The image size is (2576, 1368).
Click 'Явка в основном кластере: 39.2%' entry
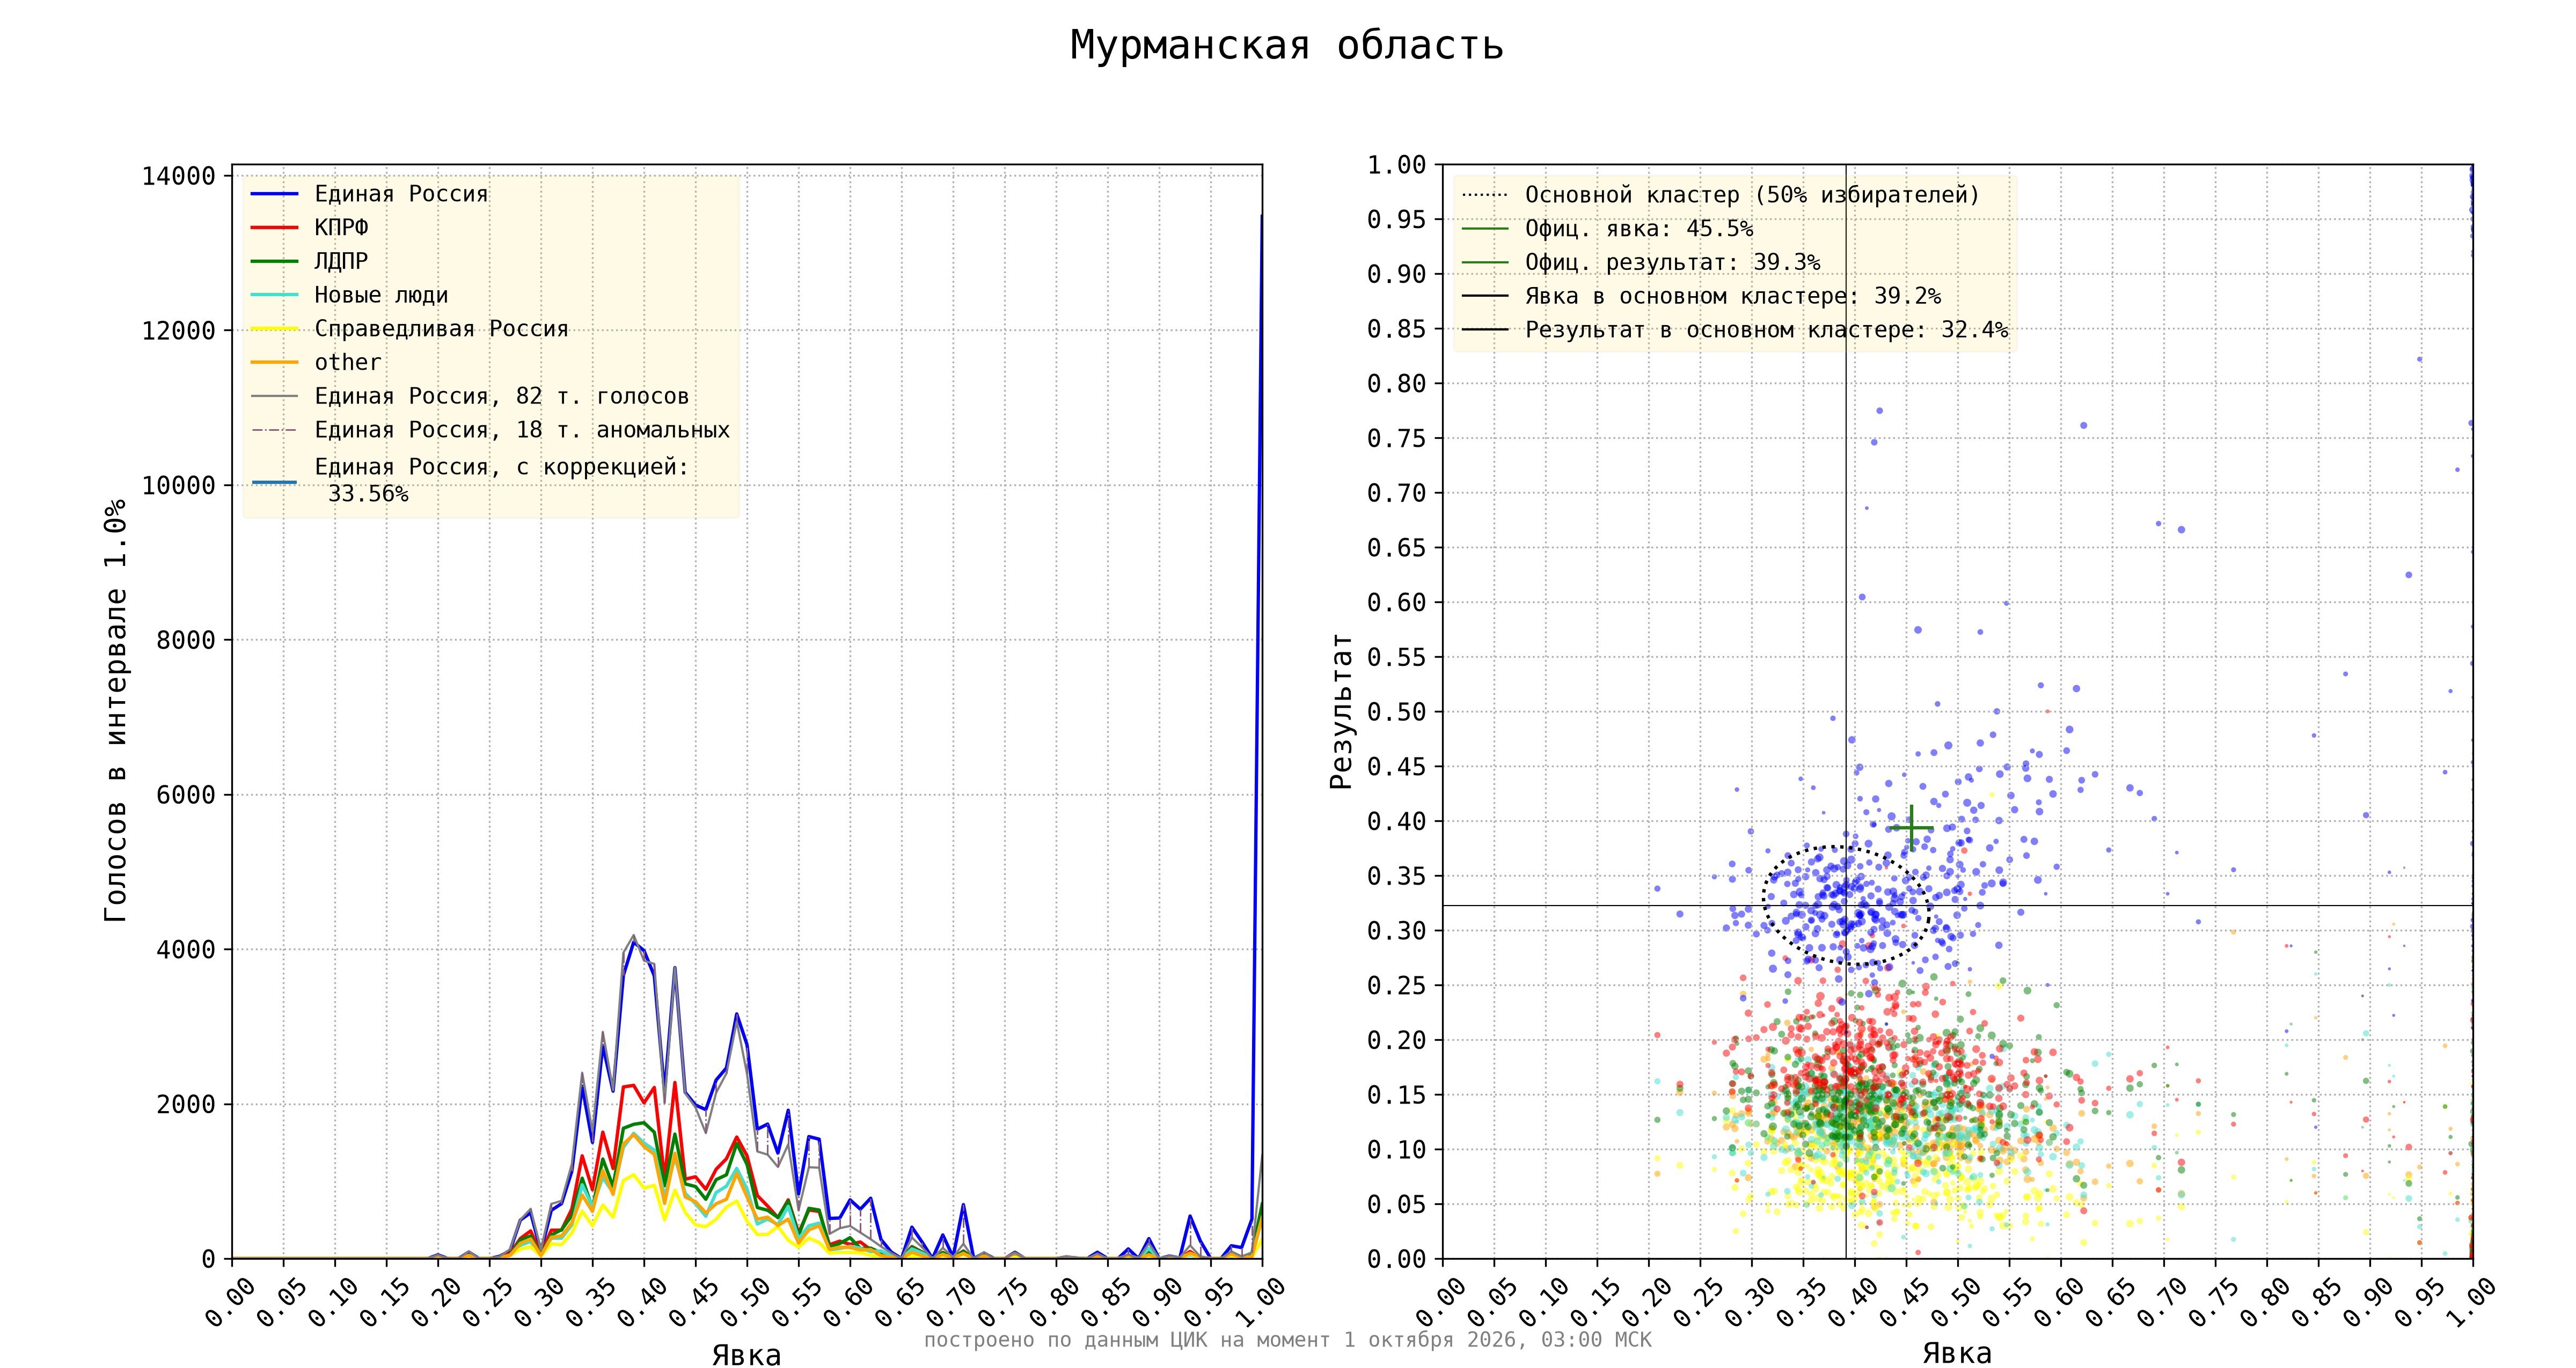coord(1732,296)
